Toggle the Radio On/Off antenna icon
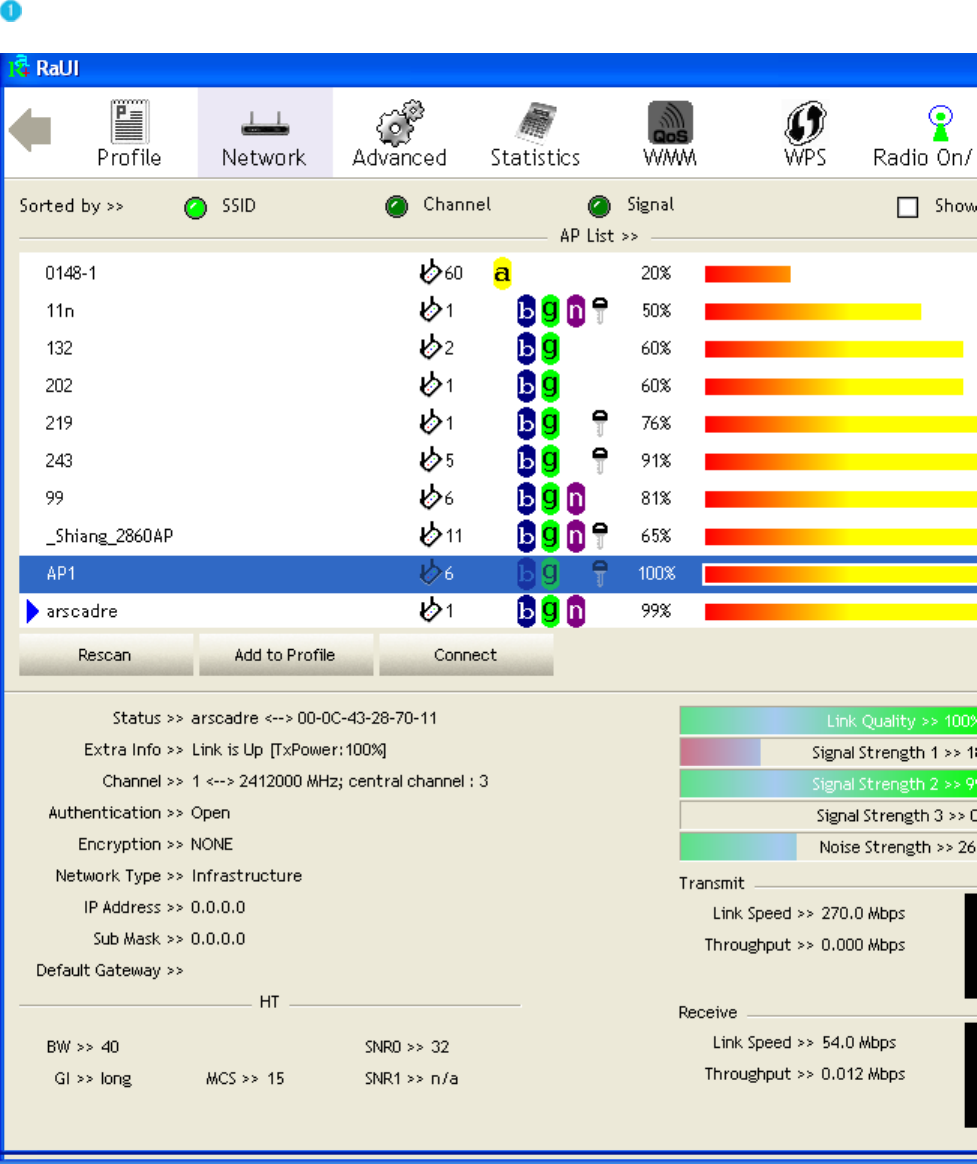 coord(940,123)
